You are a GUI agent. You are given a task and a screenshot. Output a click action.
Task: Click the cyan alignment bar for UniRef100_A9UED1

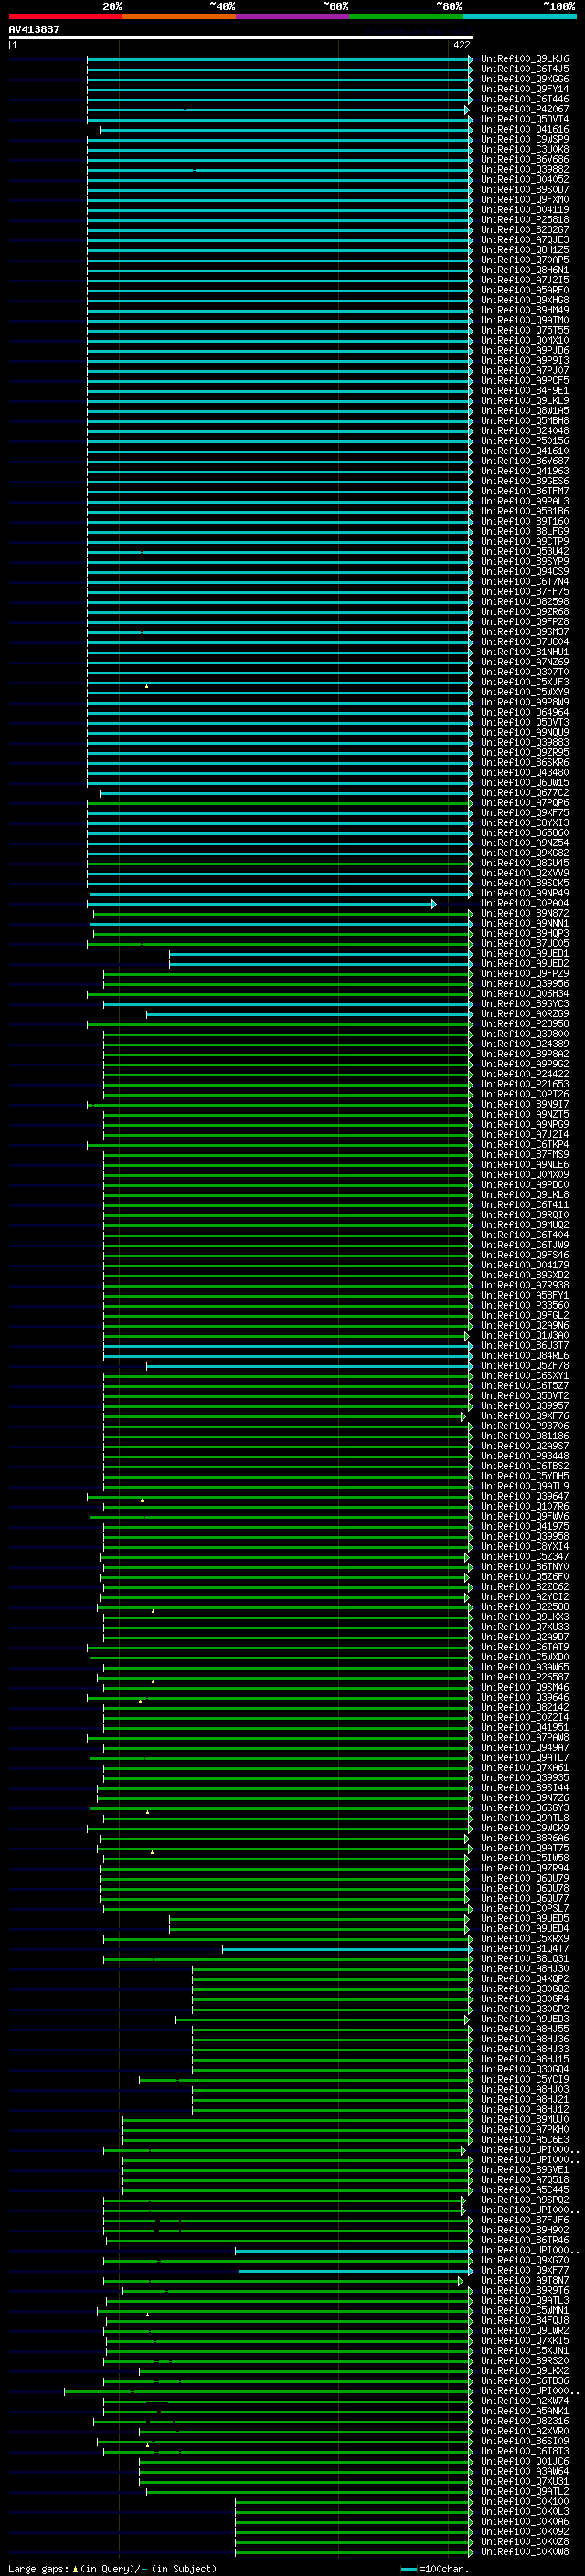coord(321,953)
